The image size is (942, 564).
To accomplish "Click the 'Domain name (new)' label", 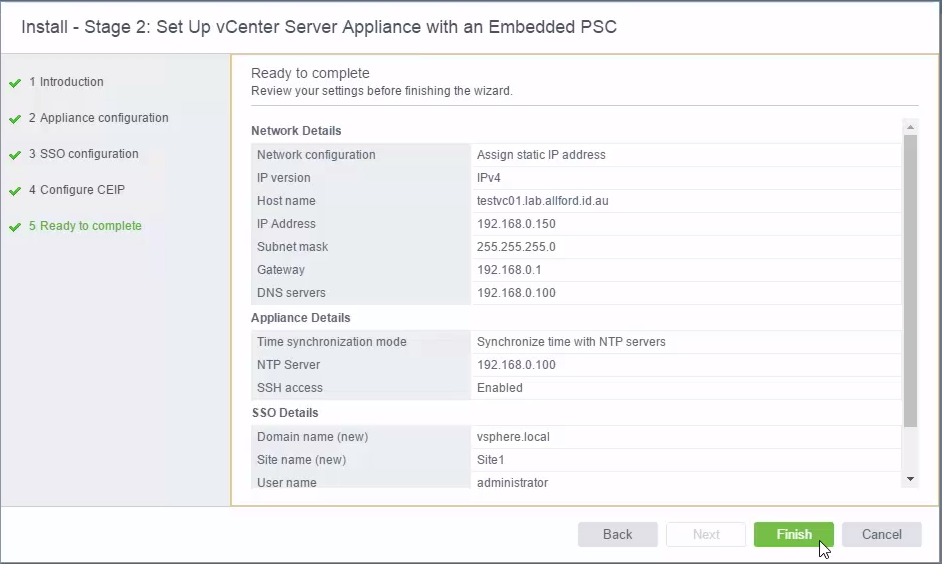I will [x=312, y=437].
